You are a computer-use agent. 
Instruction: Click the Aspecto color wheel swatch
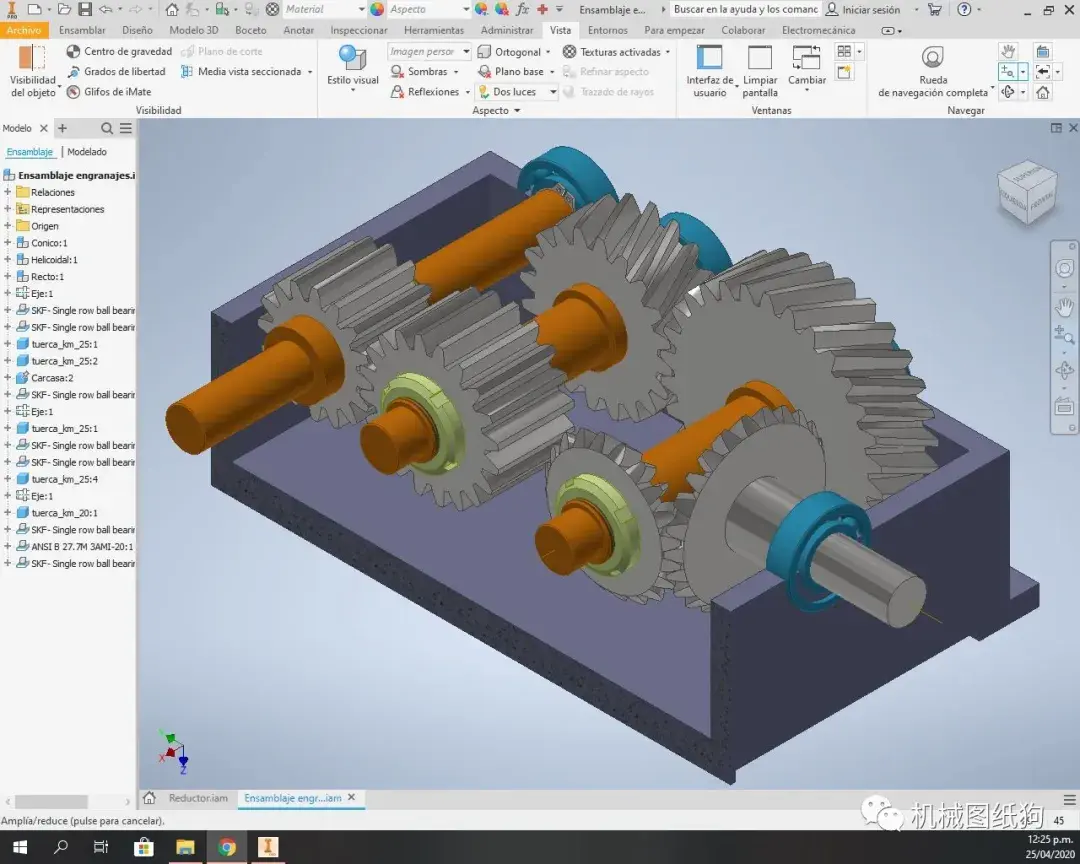click(377, 10)
